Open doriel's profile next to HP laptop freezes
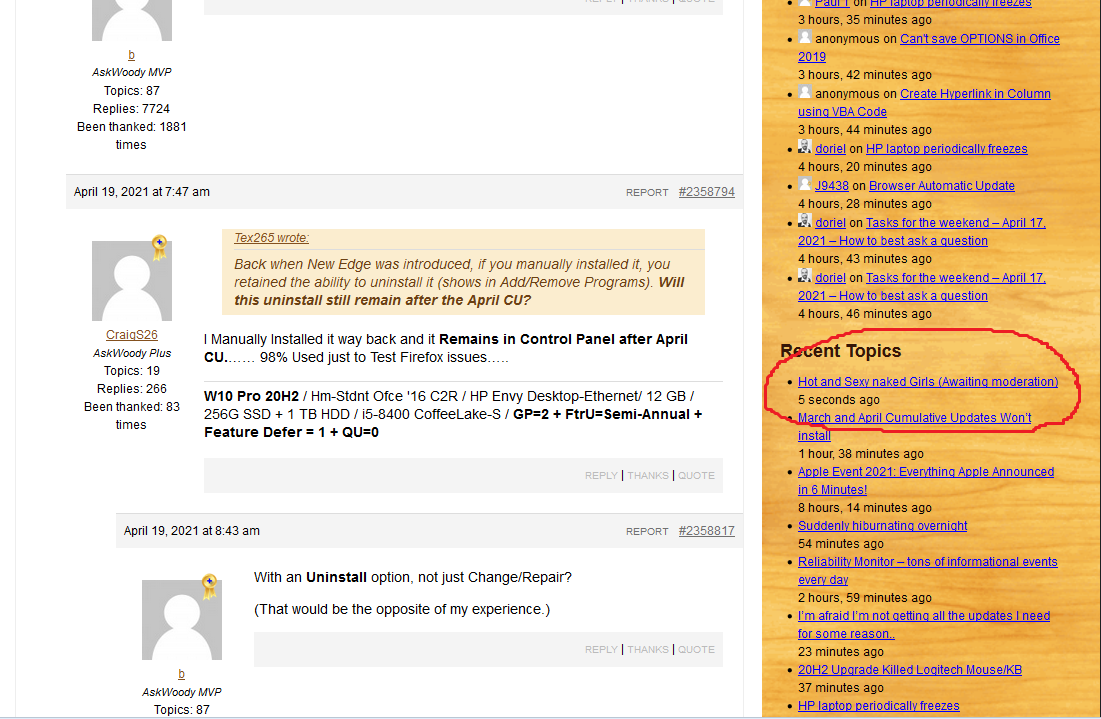Screen dimensions: 1101x719 830,149
